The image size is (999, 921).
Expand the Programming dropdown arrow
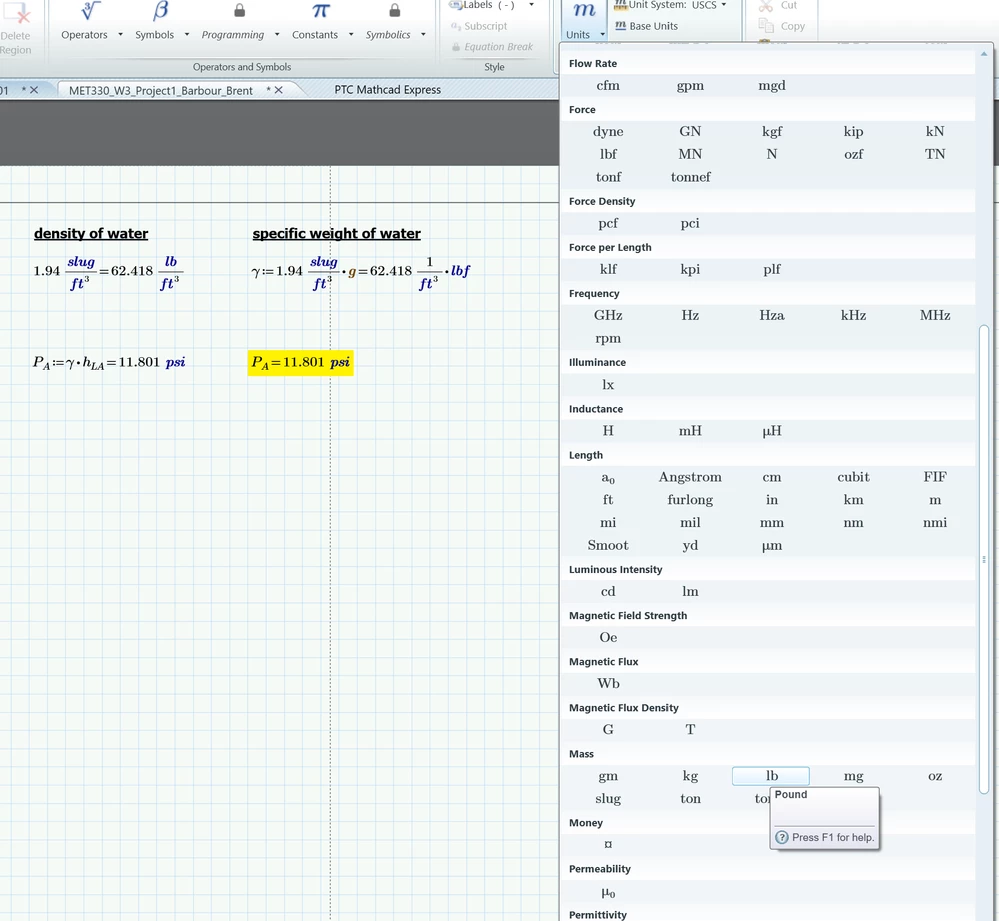(277, 35)
